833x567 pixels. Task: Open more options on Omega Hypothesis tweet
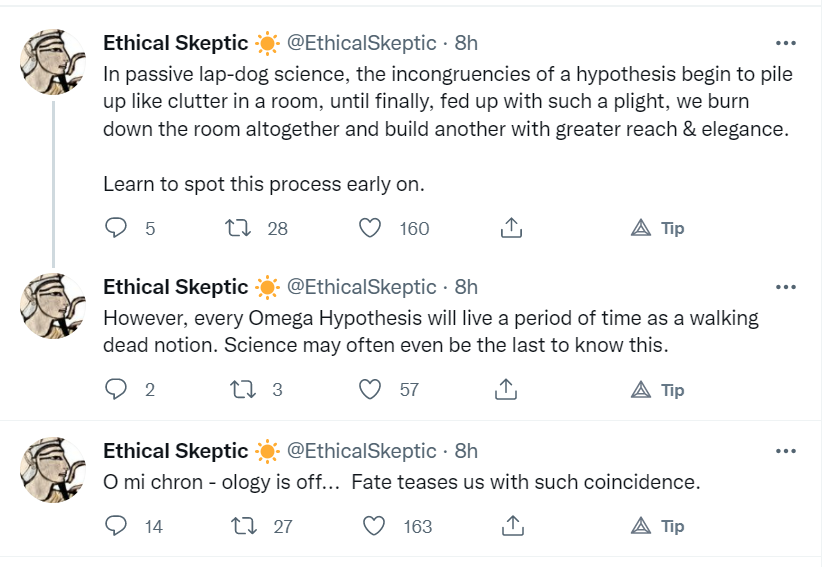click(786, 287)
